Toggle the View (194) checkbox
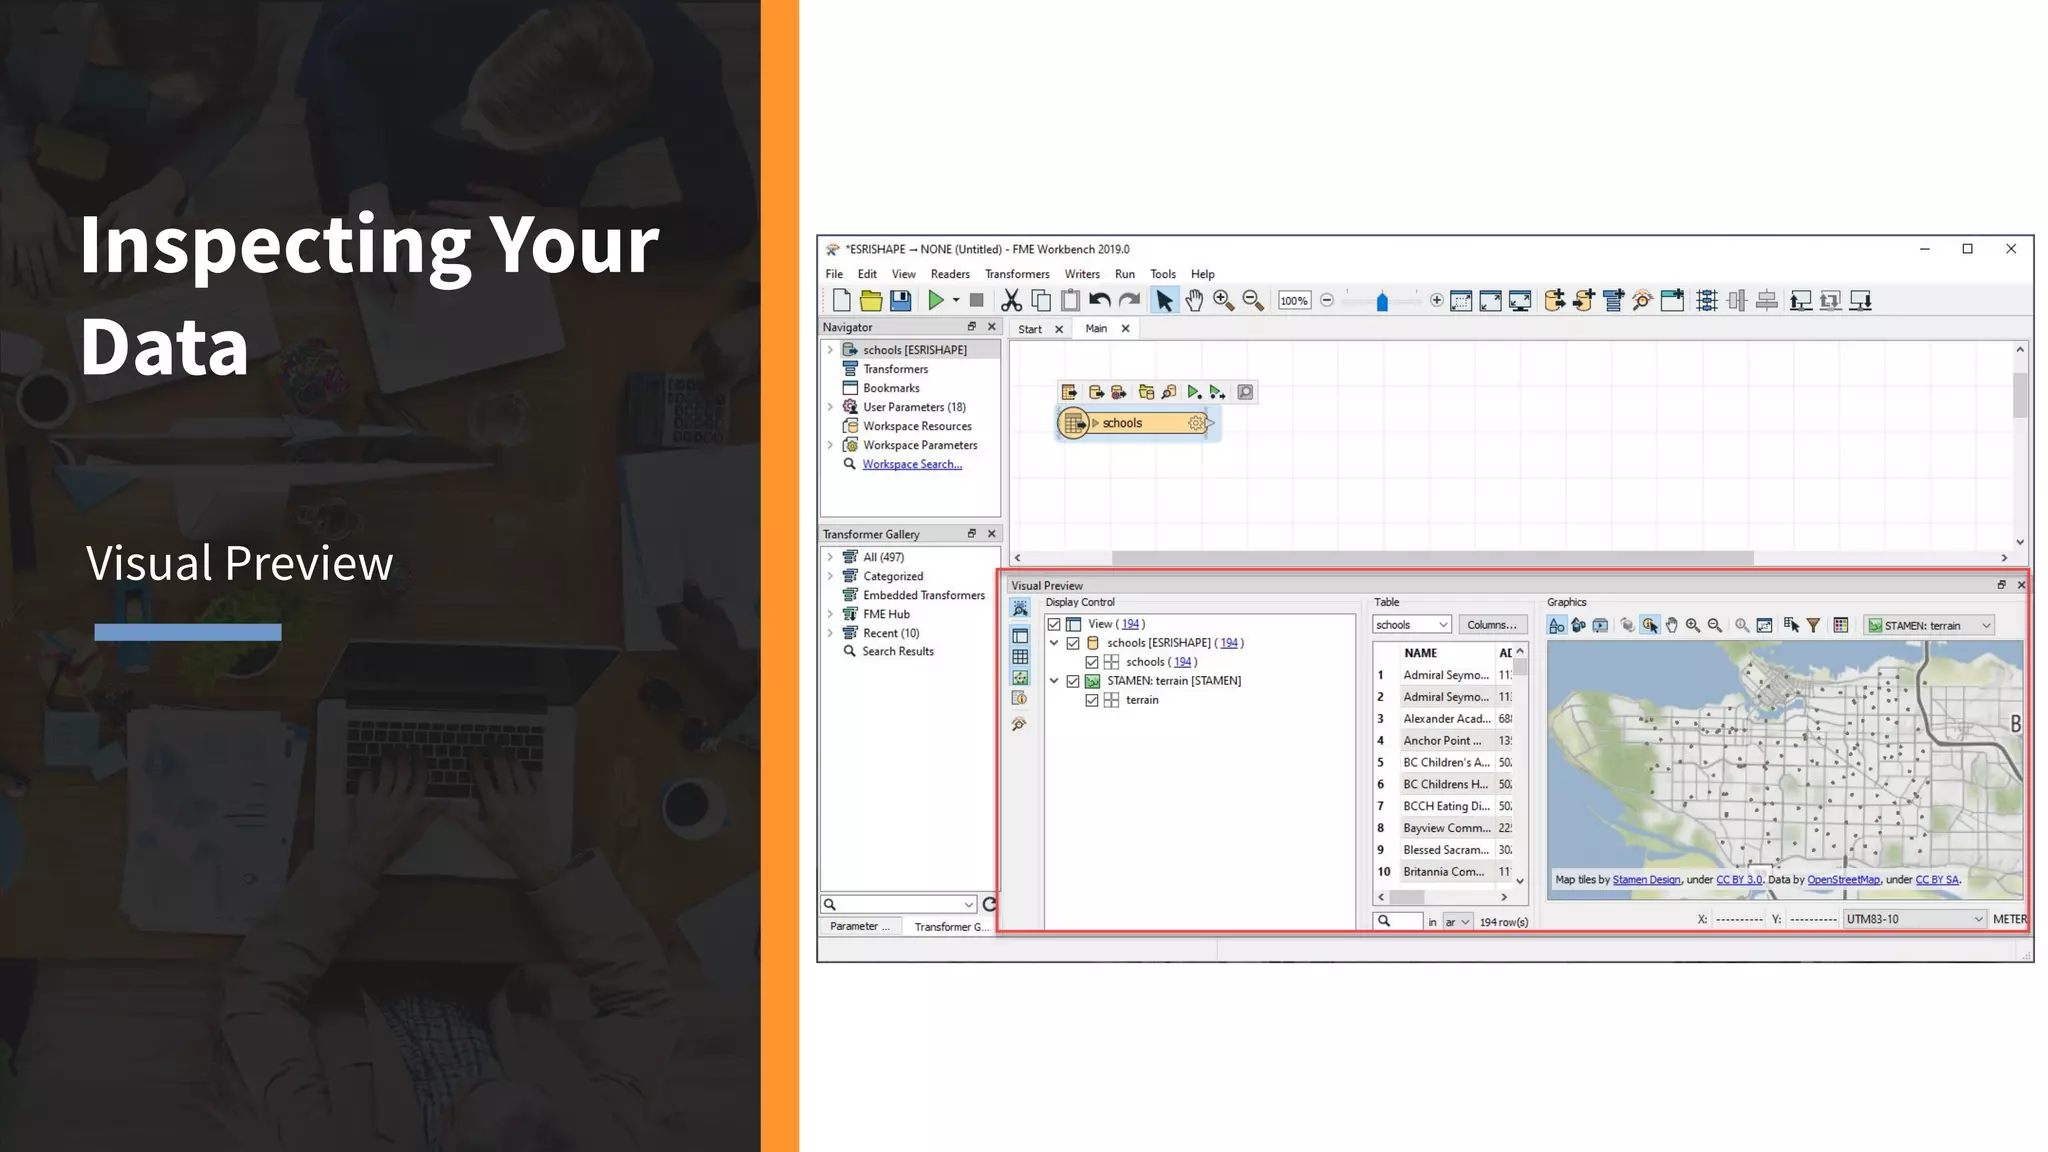Viewport: 2048px width, 1152px height. 1054,624
